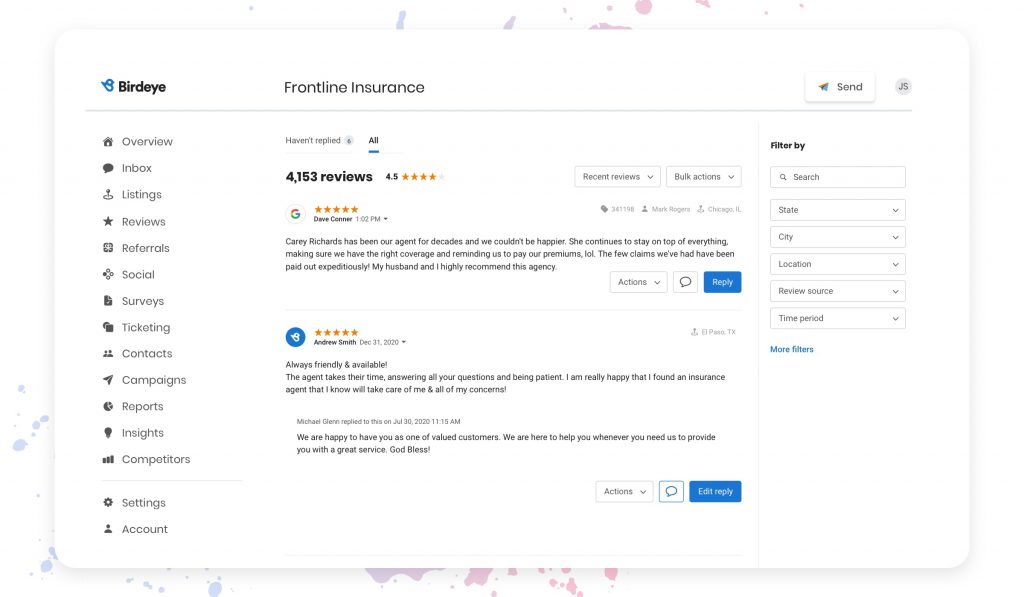Click the comment bubble beside the Reply button

coord(686,282)
